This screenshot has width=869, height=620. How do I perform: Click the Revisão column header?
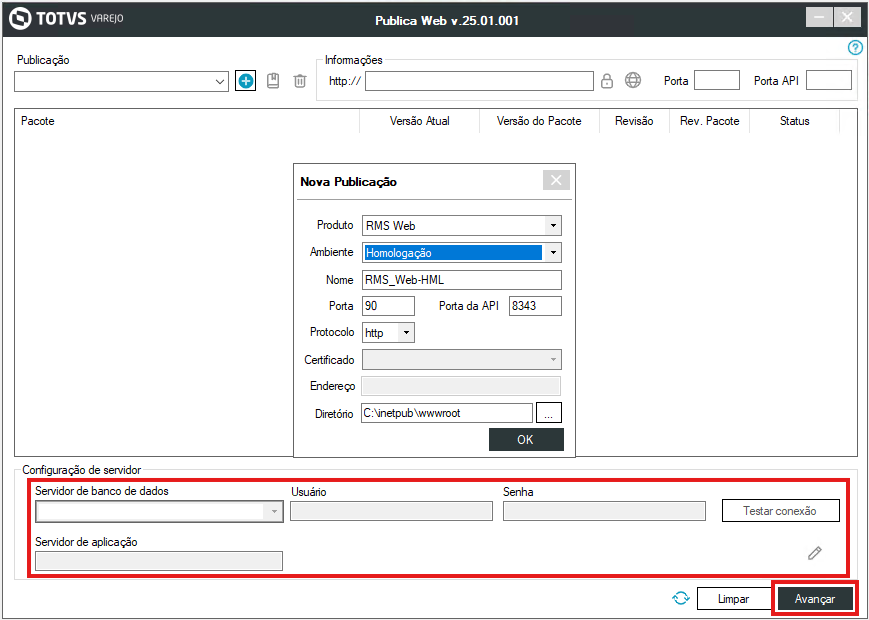click(635, 121)
